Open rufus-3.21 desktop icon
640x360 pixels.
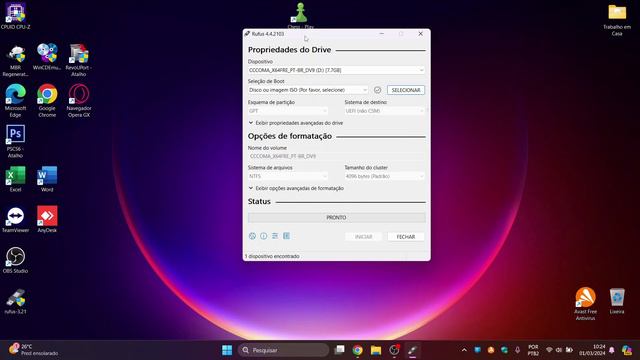pyautogui.click(x=16, y=301)
